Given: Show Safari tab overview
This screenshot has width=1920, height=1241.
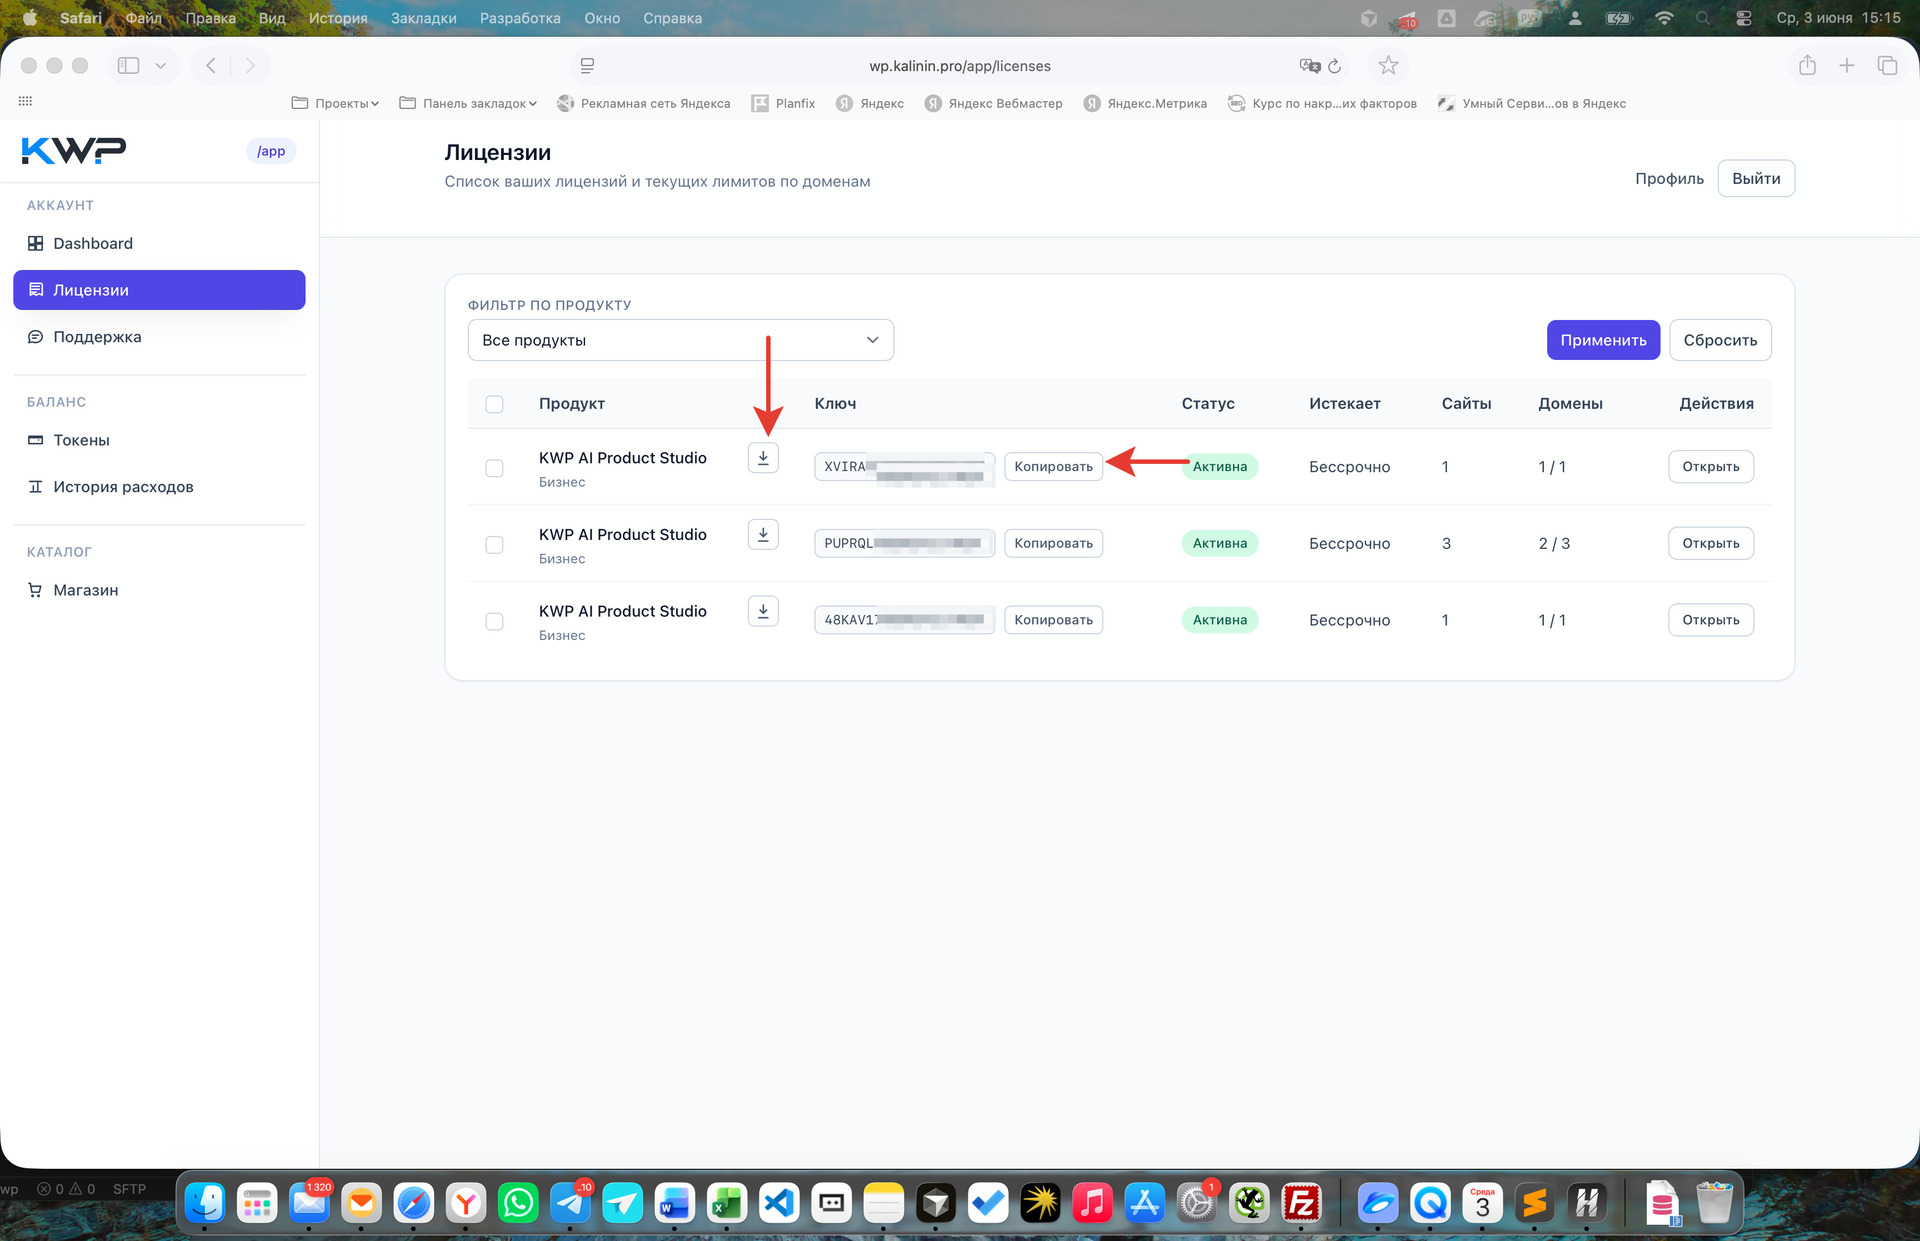Looking at the screenshot, I should [1888, 65].
